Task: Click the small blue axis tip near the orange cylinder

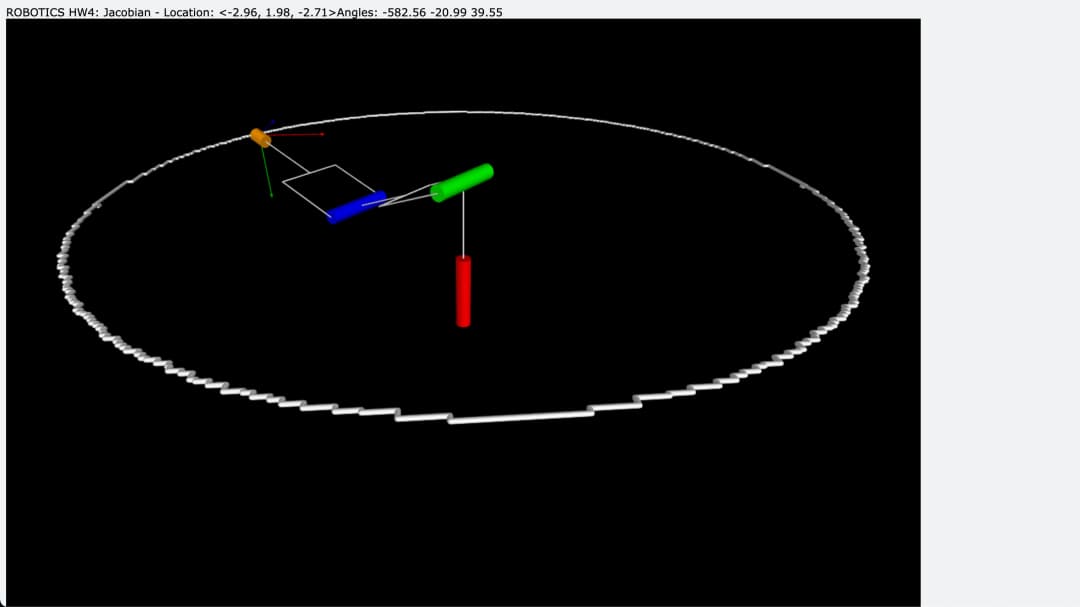Action: coord(273,122)
